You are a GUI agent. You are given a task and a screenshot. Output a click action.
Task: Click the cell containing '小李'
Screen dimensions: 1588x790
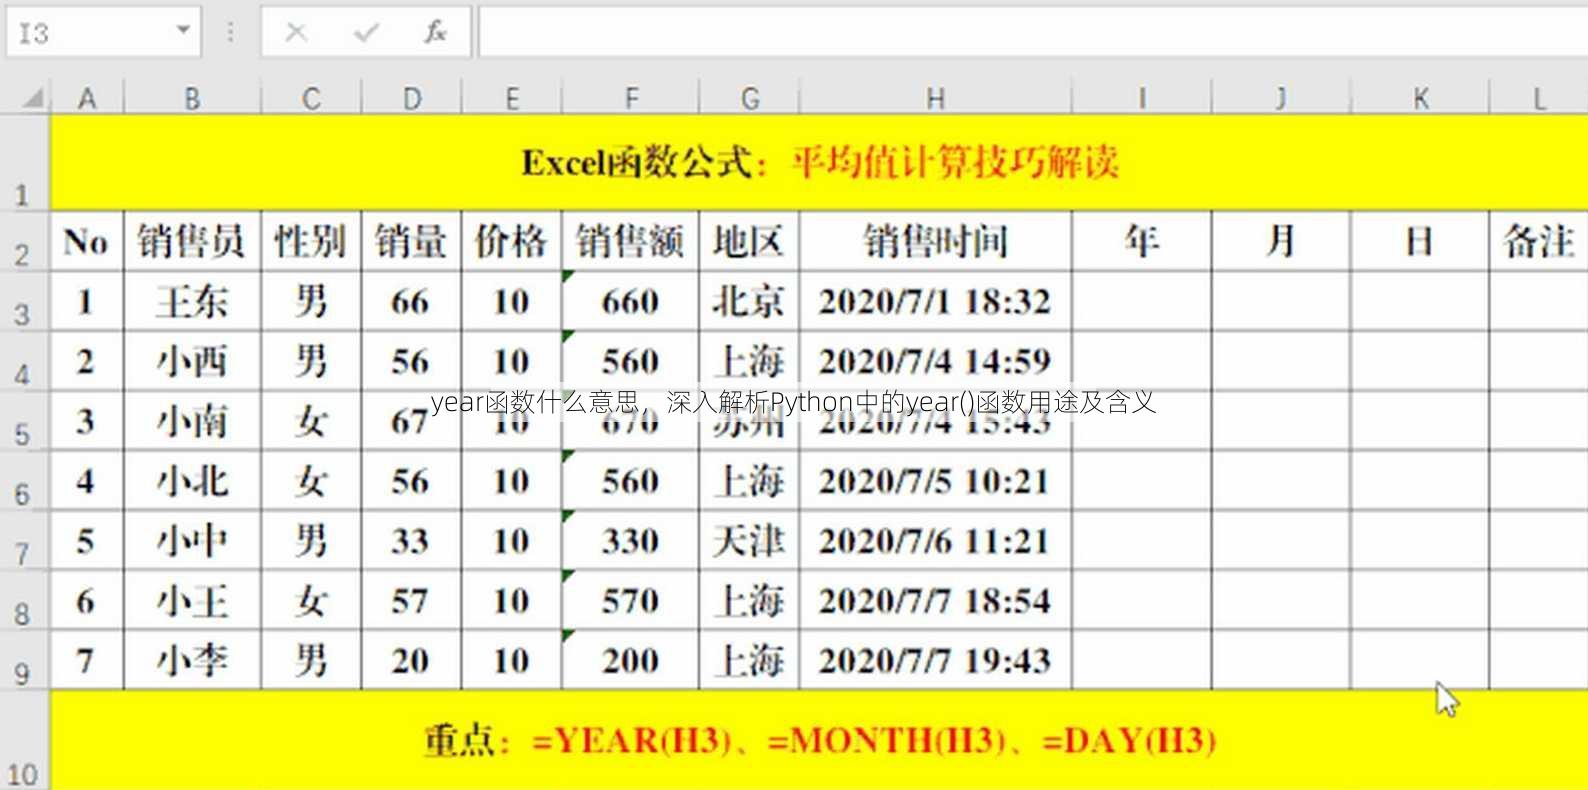(192, 661)
